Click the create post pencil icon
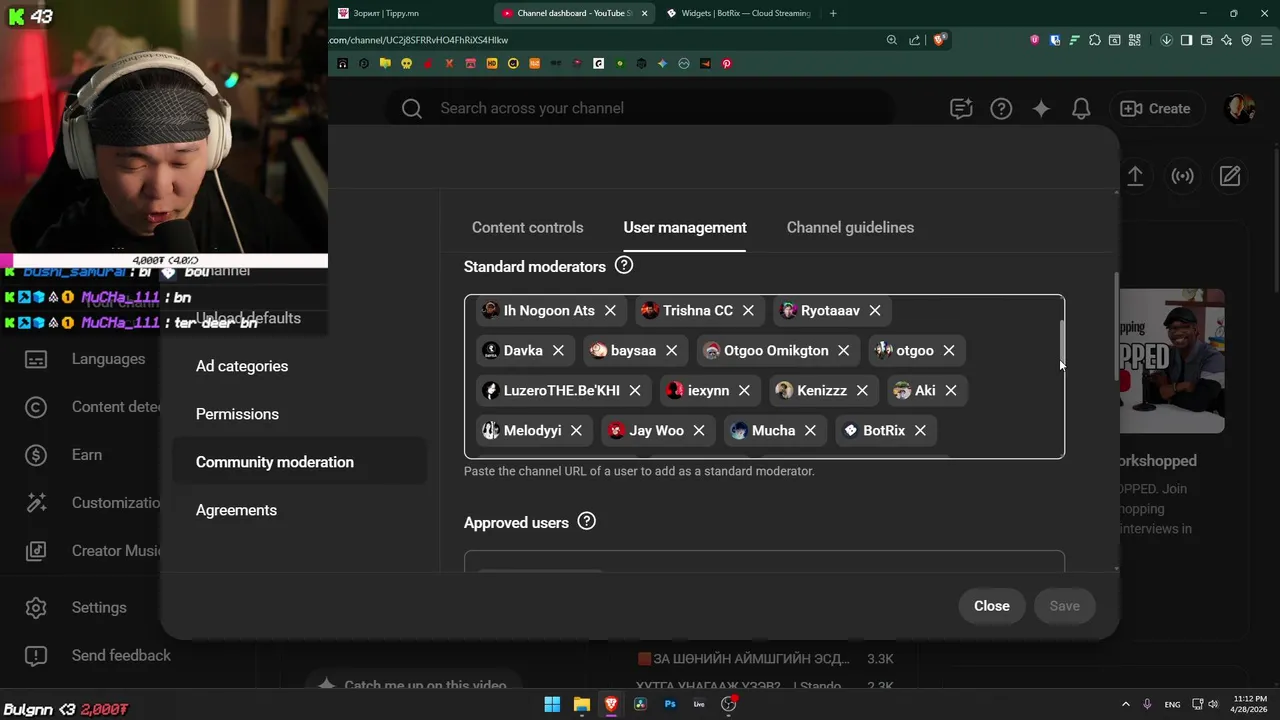The image size is (1280, 720). 1230,176
